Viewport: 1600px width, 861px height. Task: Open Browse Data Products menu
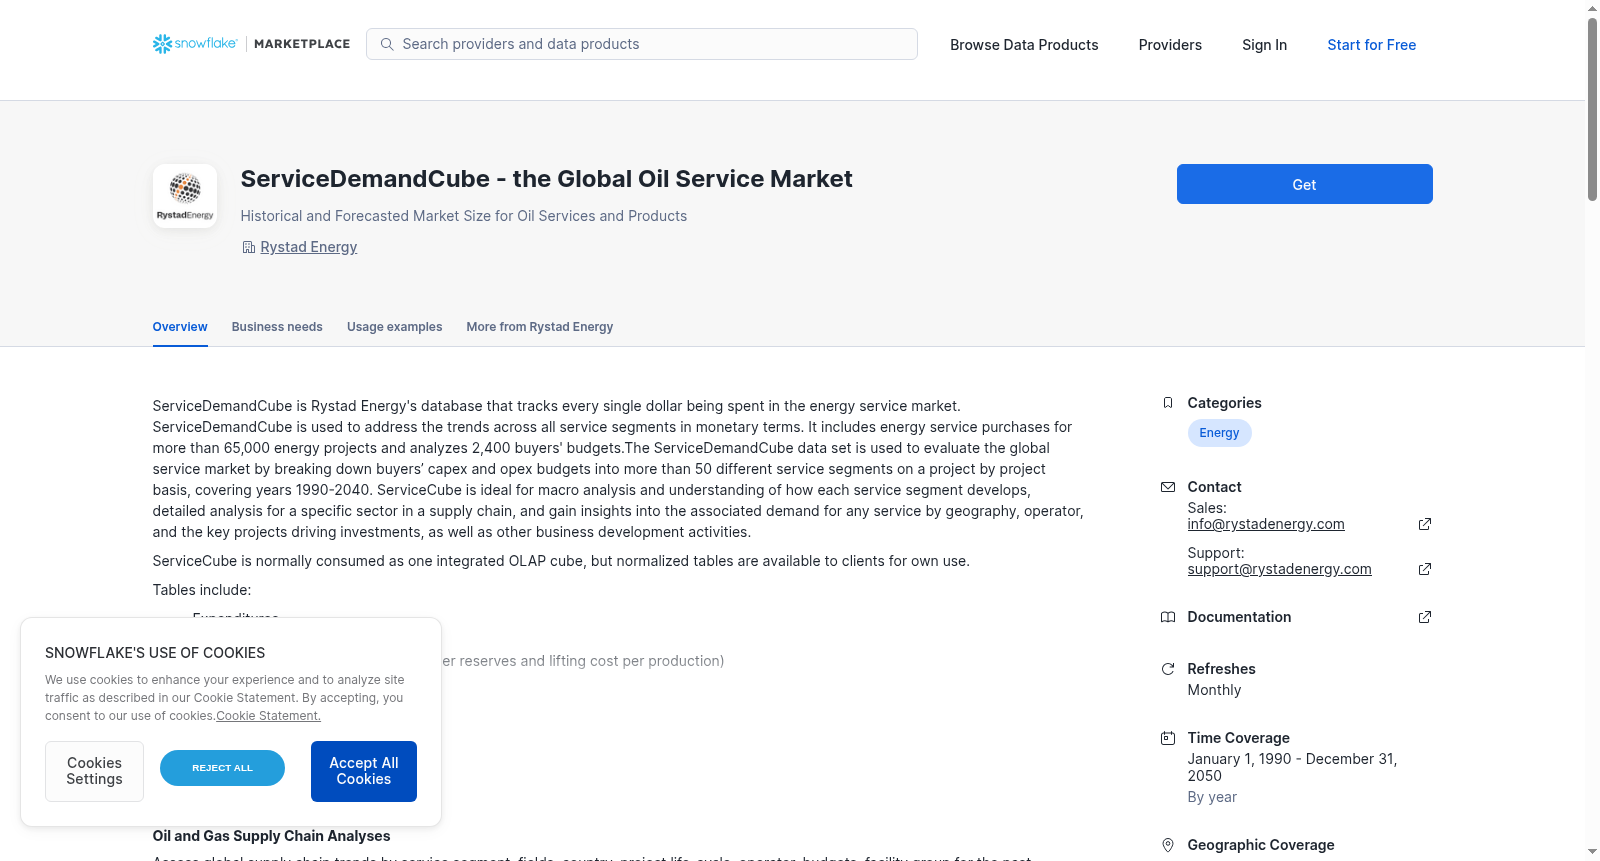pos(1024,45)
